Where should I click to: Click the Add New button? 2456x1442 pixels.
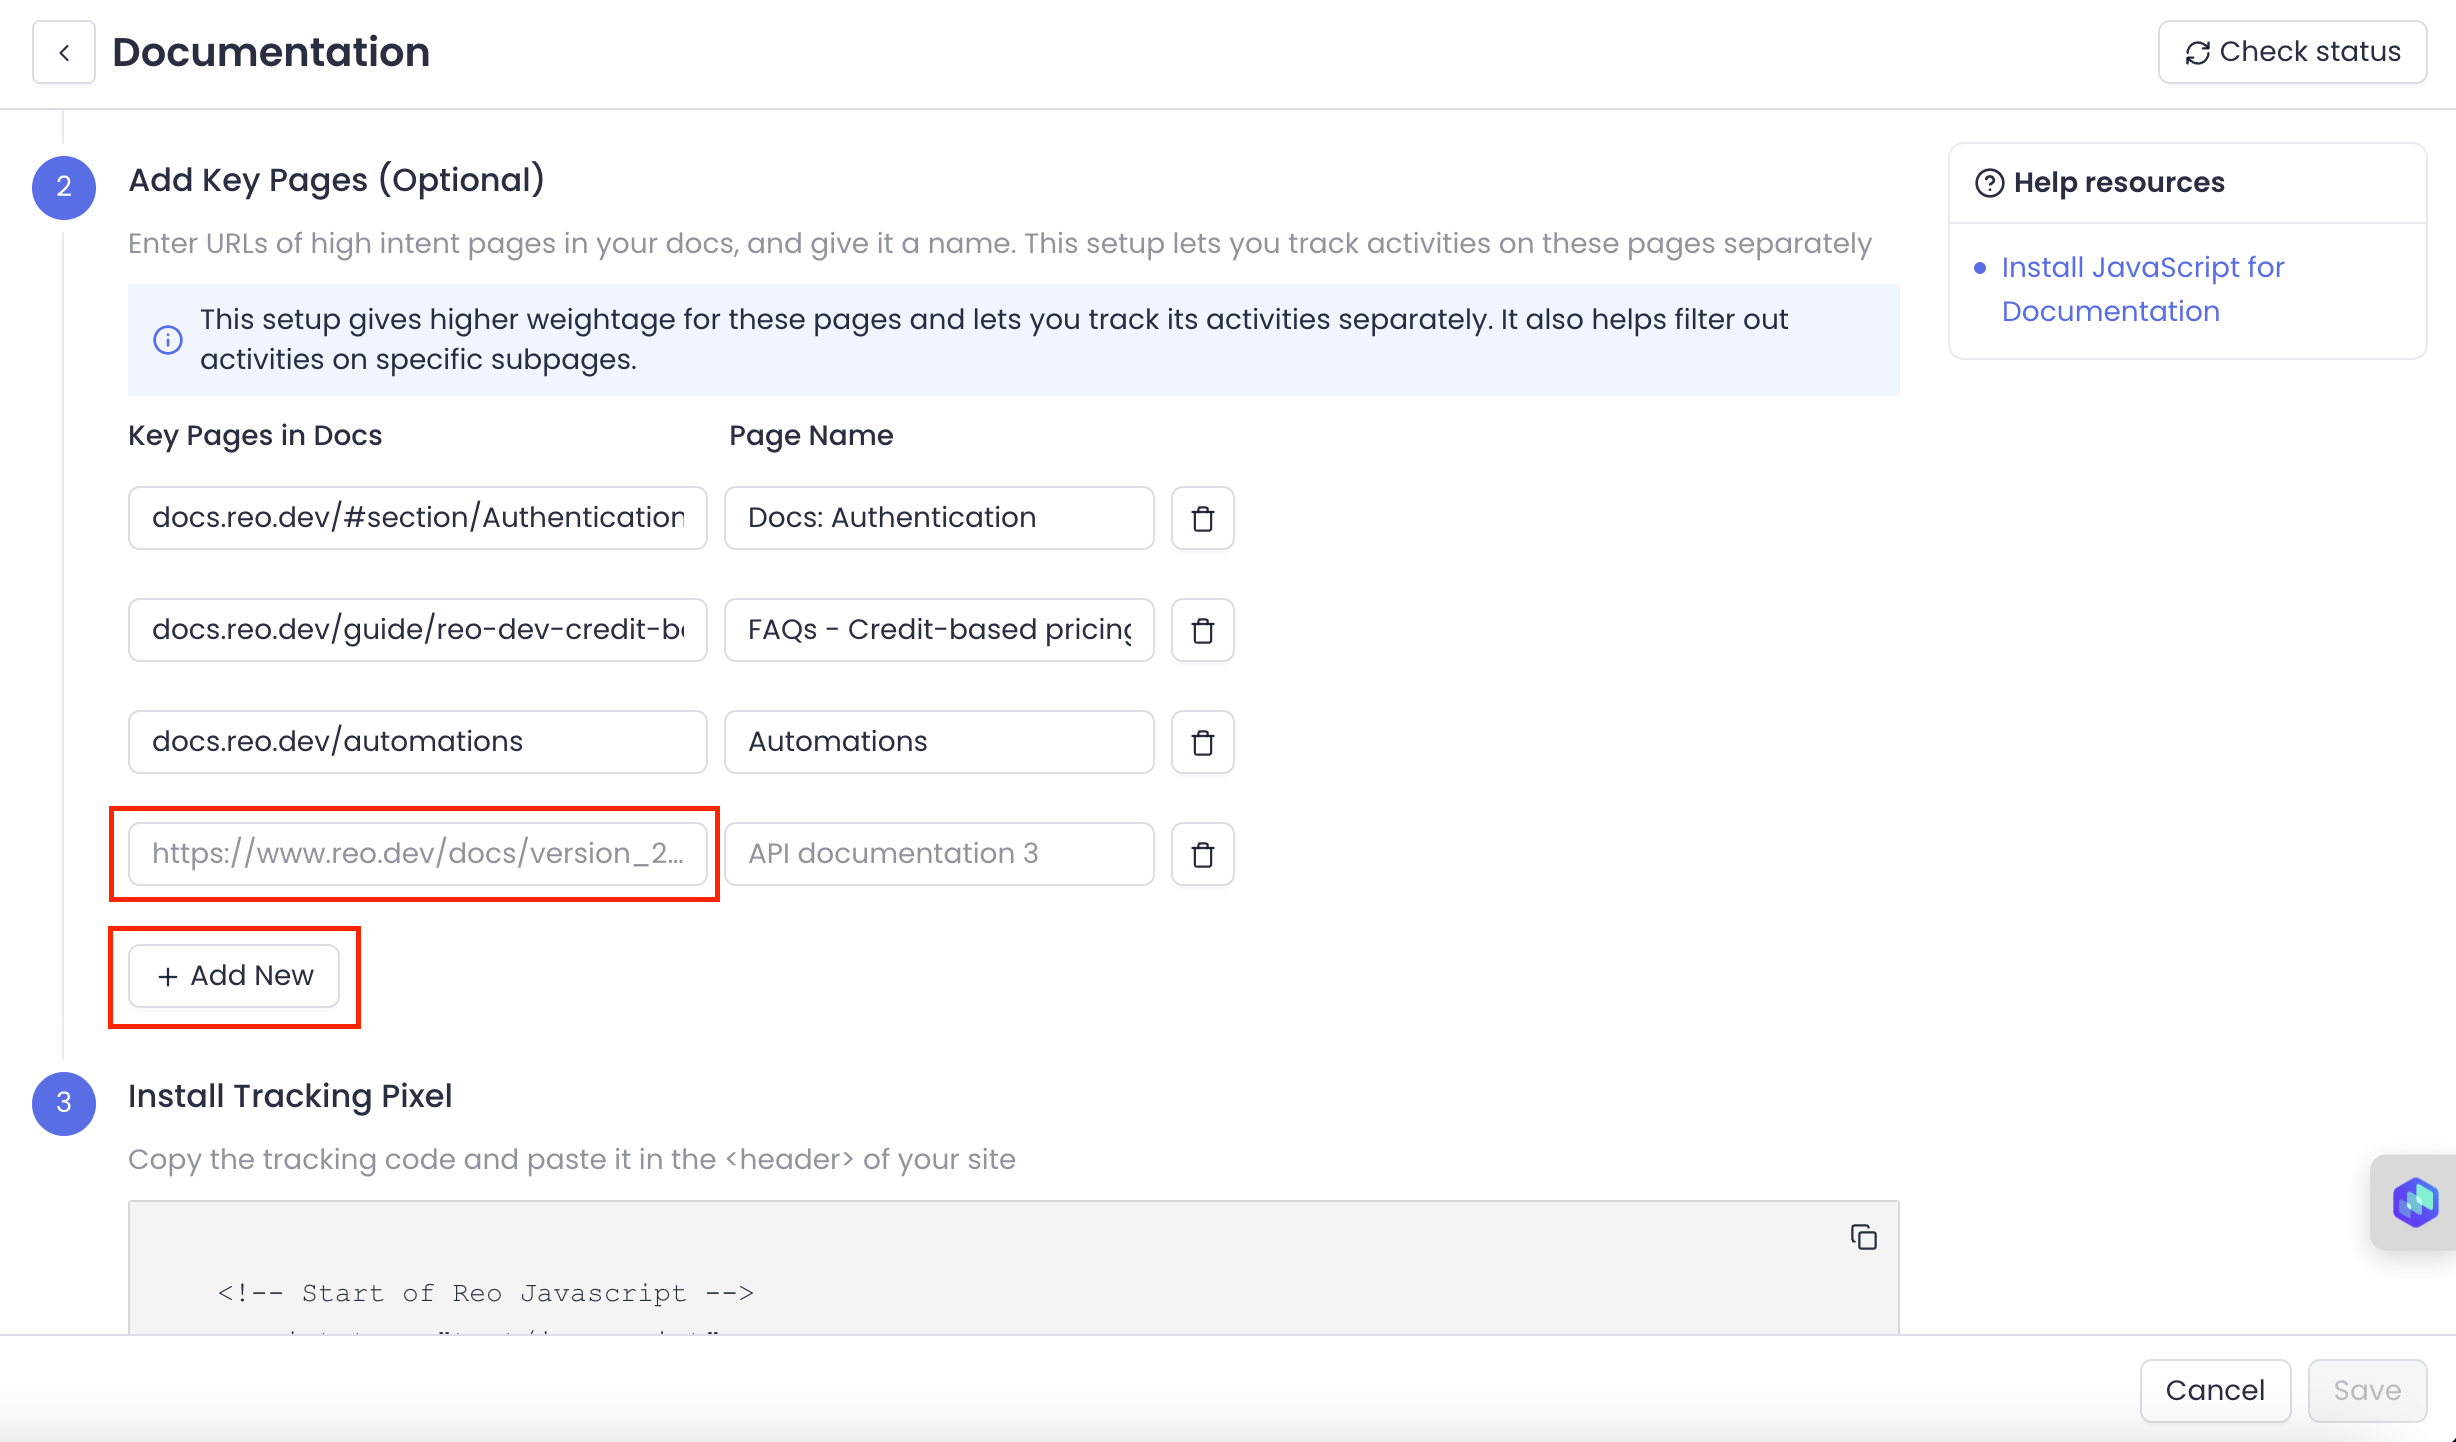[x=234, y=976]
